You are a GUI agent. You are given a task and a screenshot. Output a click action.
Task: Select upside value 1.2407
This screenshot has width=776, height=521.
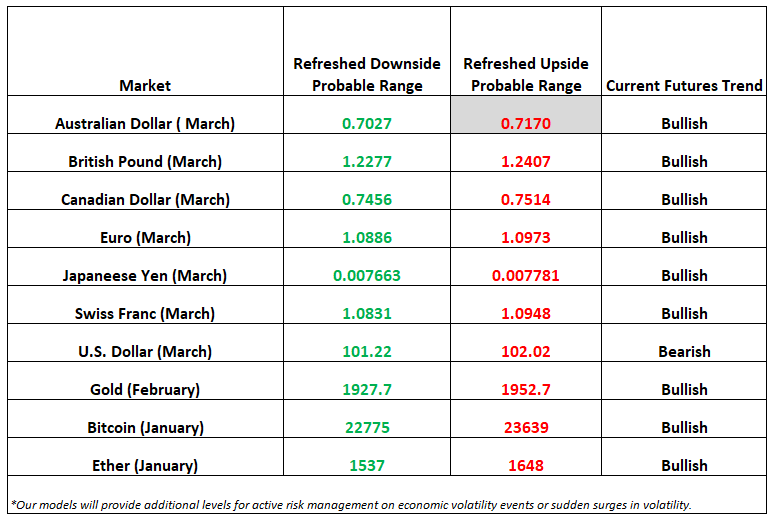coord(526,161)
